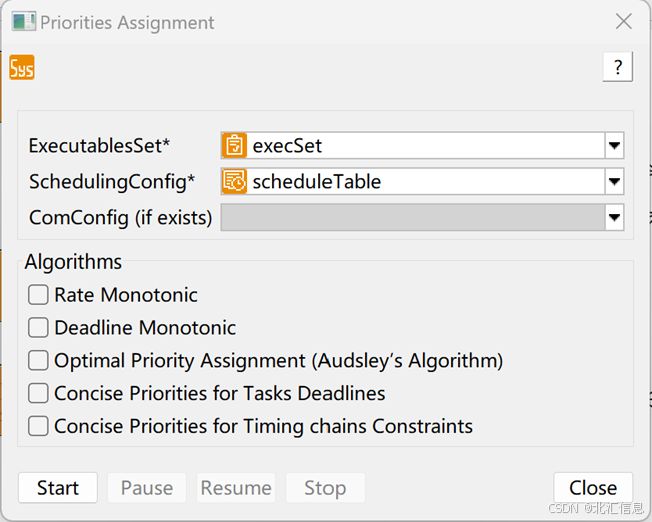Screen dimensions: 652x522
Task: Enable Deadline Monotonic algorithm
Action: (38, 328)
